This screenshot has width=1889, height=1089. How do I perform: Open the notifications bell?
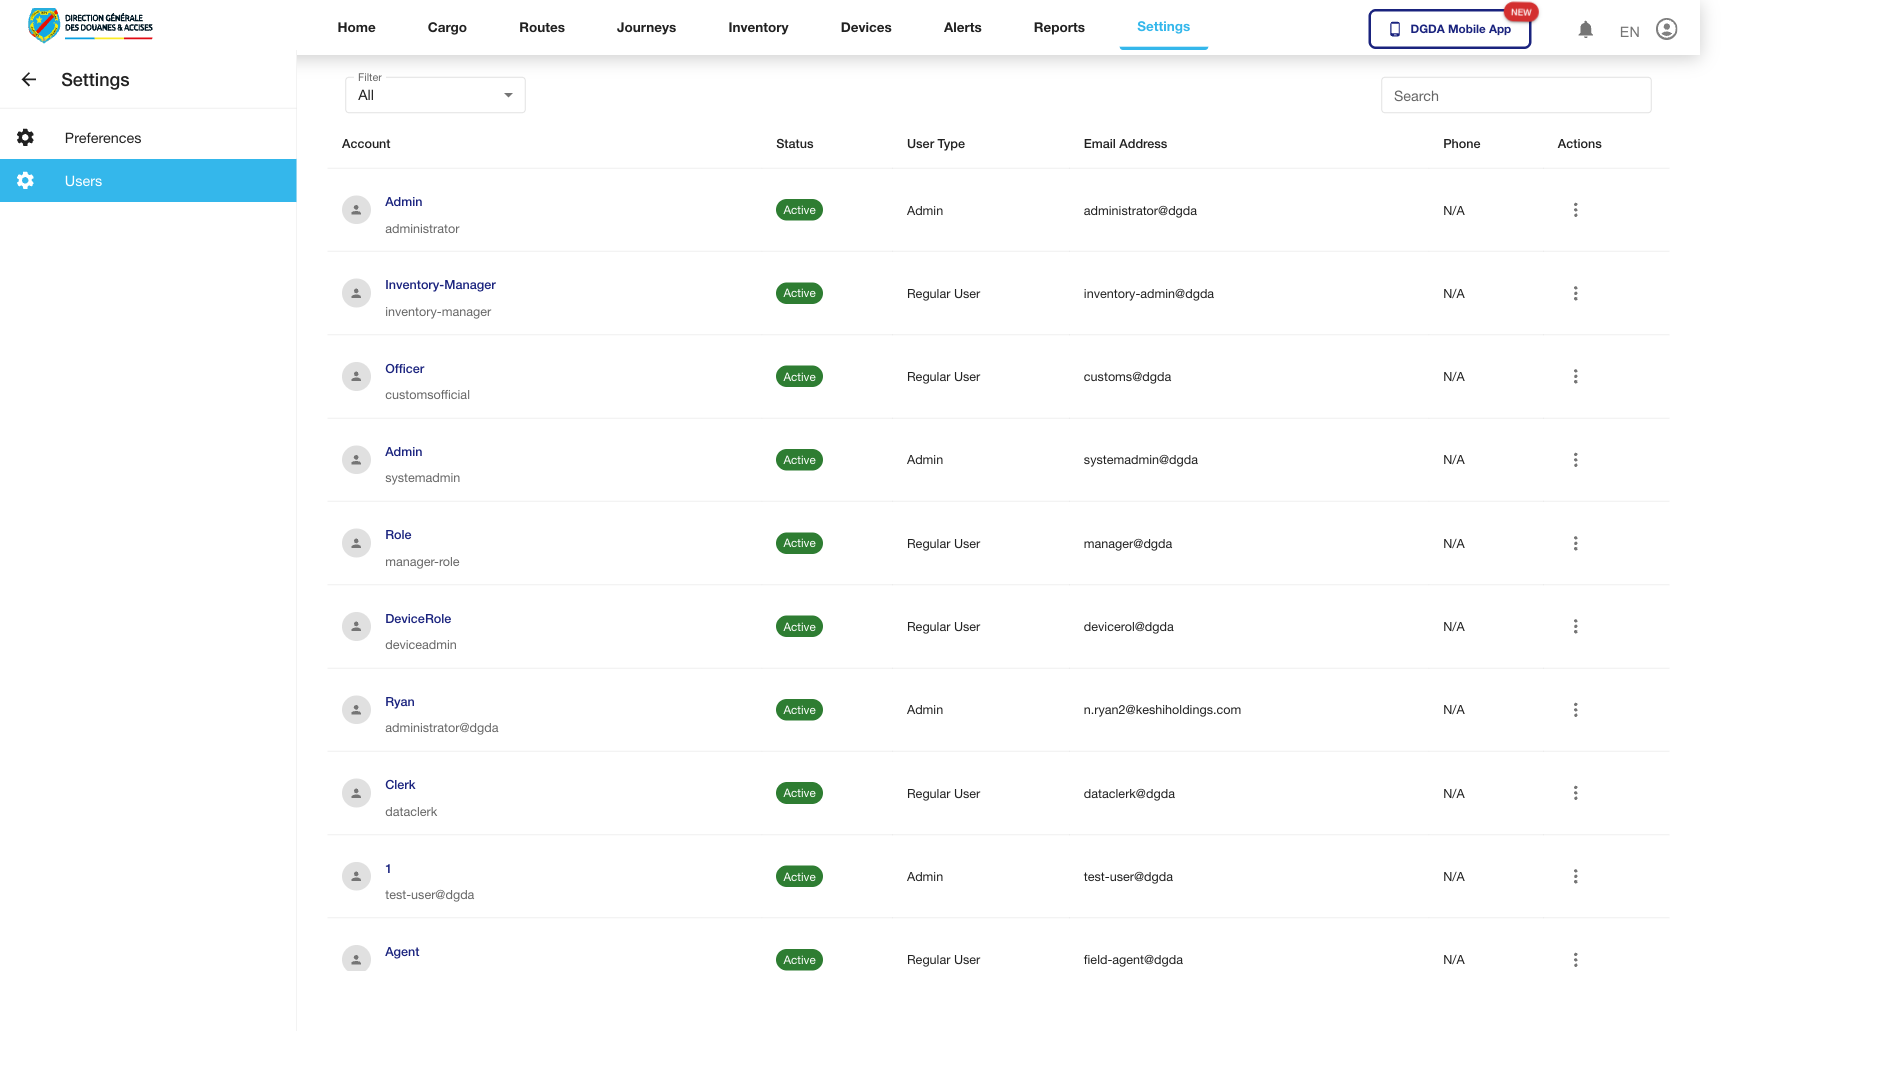click(x=1586, y=30)
